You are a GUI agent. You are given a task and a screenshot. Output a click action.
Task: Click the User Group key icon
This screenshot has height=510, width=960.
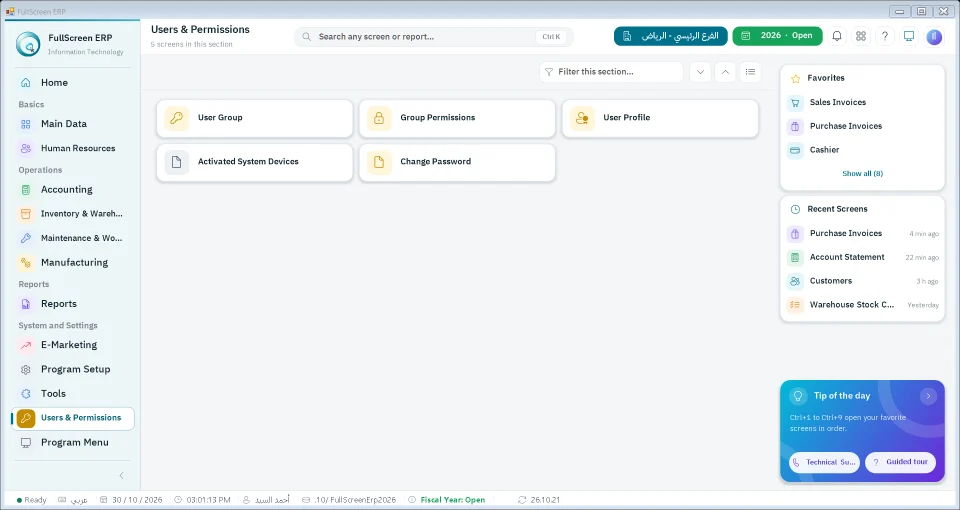pyautogui.click(x=176, y=118)
